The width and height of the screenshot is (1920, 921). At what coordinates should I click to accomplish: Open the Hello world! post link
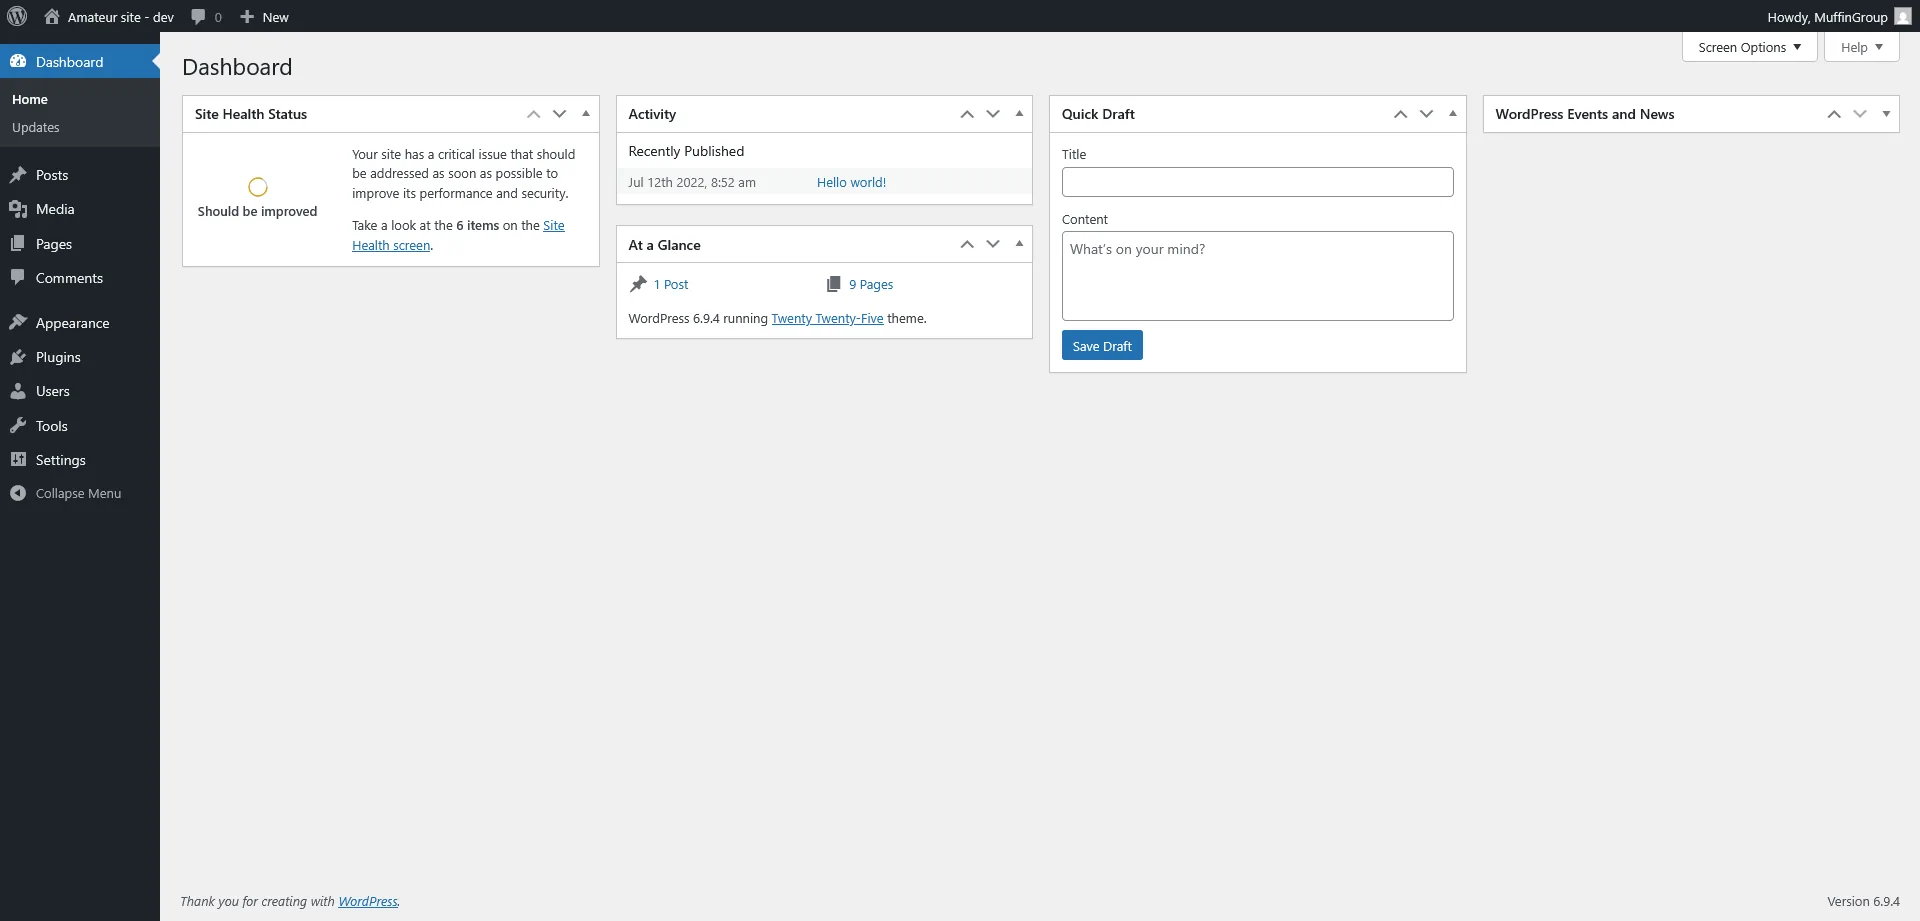(x=851, y=182)
